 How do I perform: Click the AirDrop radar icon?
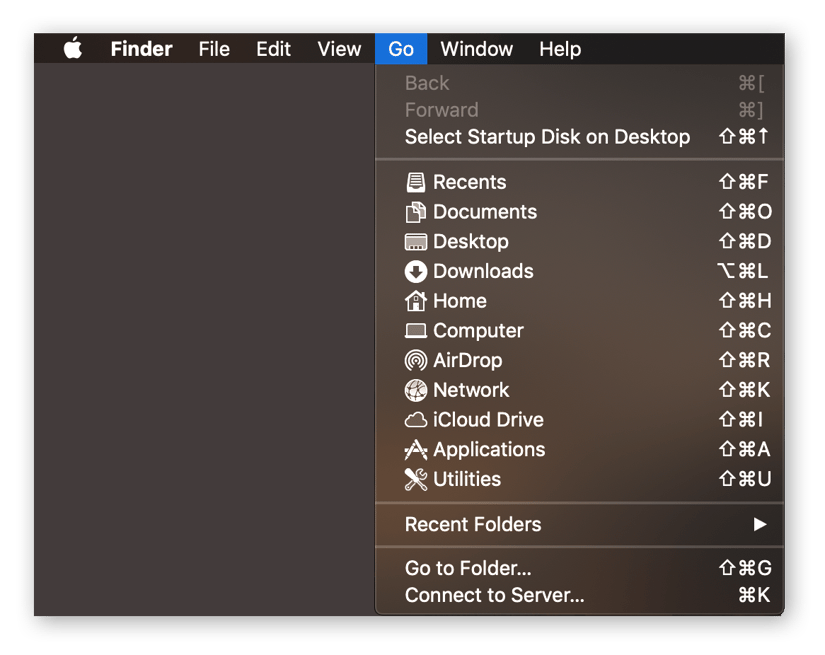[x=416, y=360]
